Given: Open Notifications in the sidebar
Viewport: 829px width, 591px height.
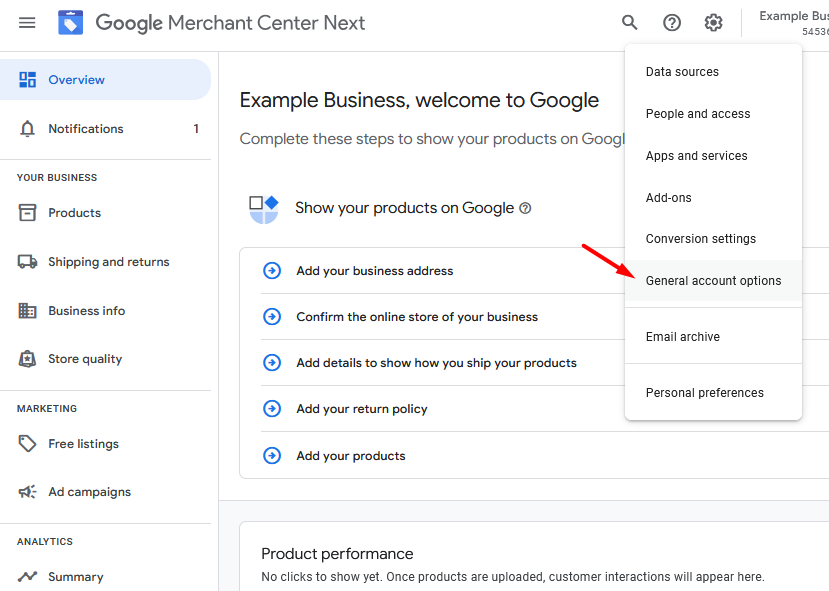Looking at the screenshot, I should coord(105,128).
